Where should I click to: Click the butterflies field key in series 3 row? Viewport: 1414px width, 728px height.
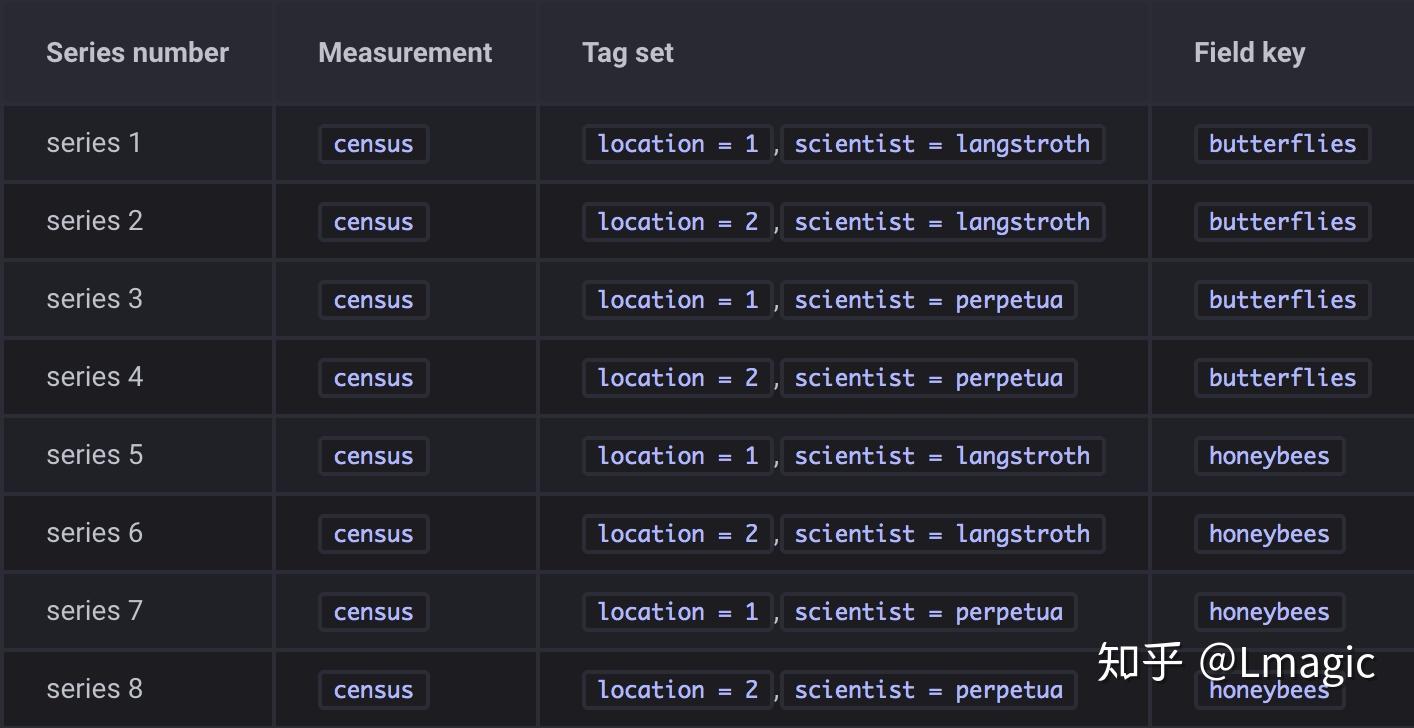point(1282,300)
